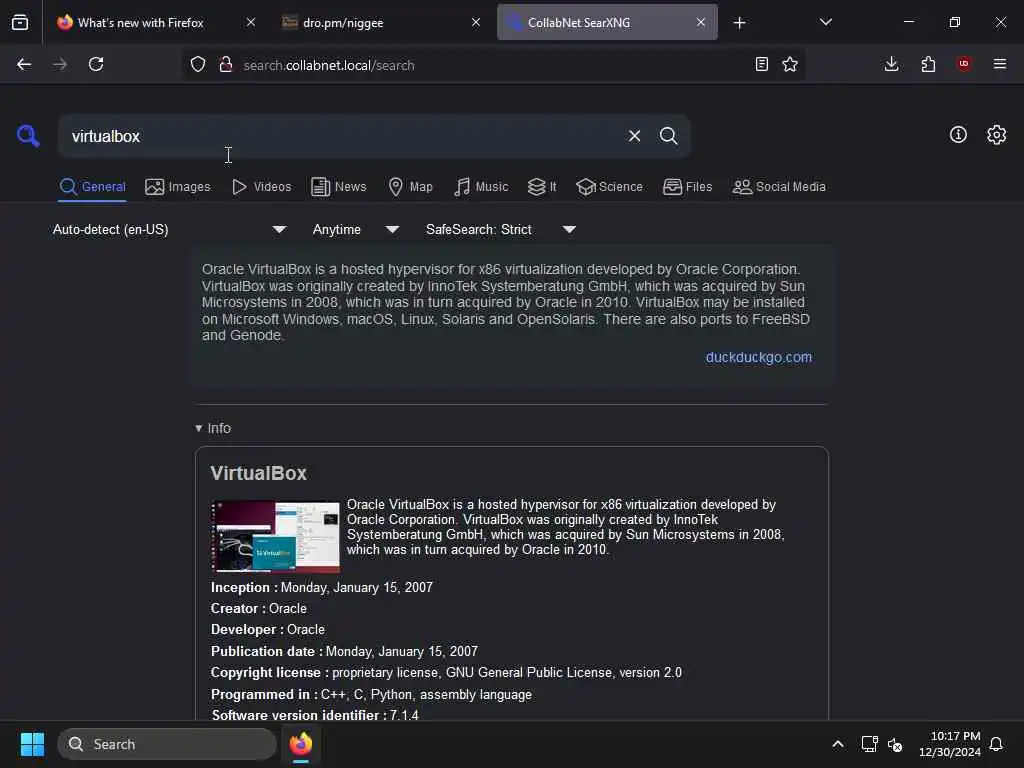
Task: Click the URL address bar
Action: pyautogui.click(x=493, y=65)
